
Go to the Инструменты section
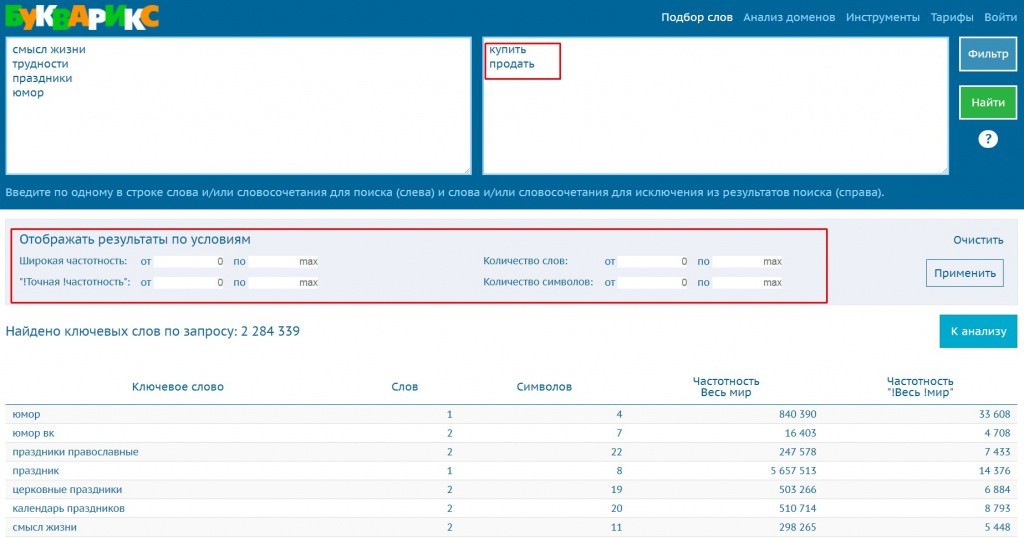pos(882,17)
